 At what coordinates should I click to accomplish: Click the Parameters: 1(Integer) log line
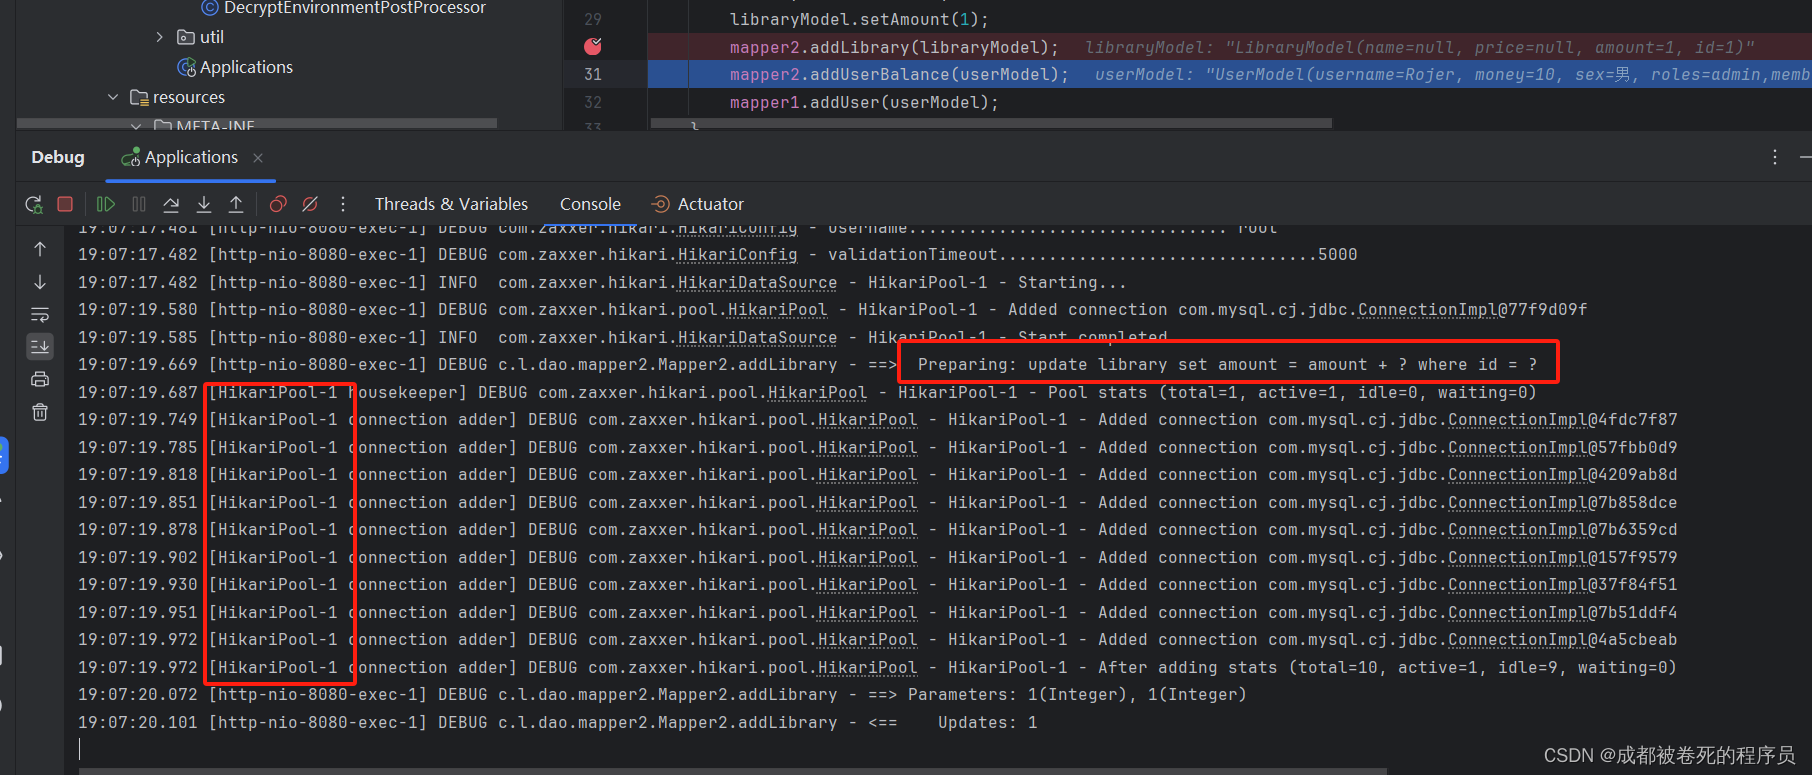pyautogui.click(x=662, y=695)
